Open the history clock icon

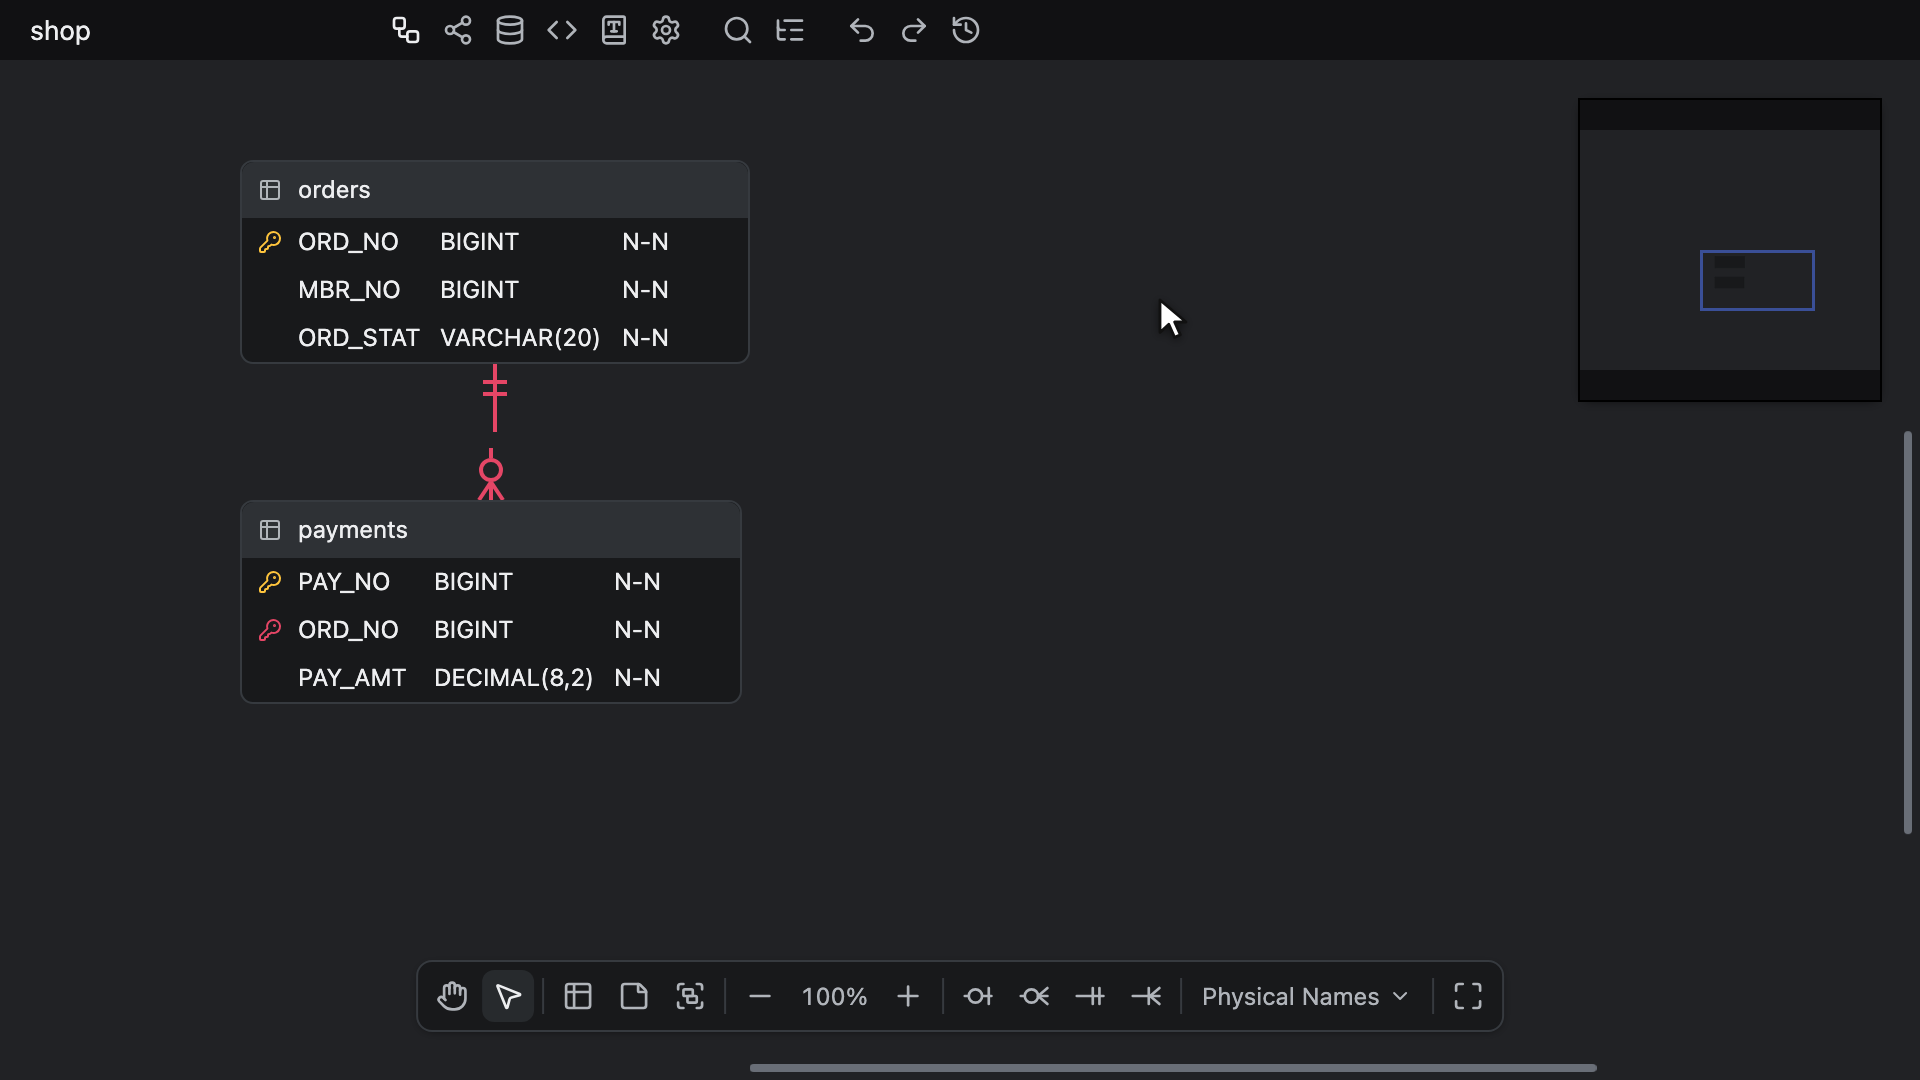pyautogui.click(x=966, y=30)
